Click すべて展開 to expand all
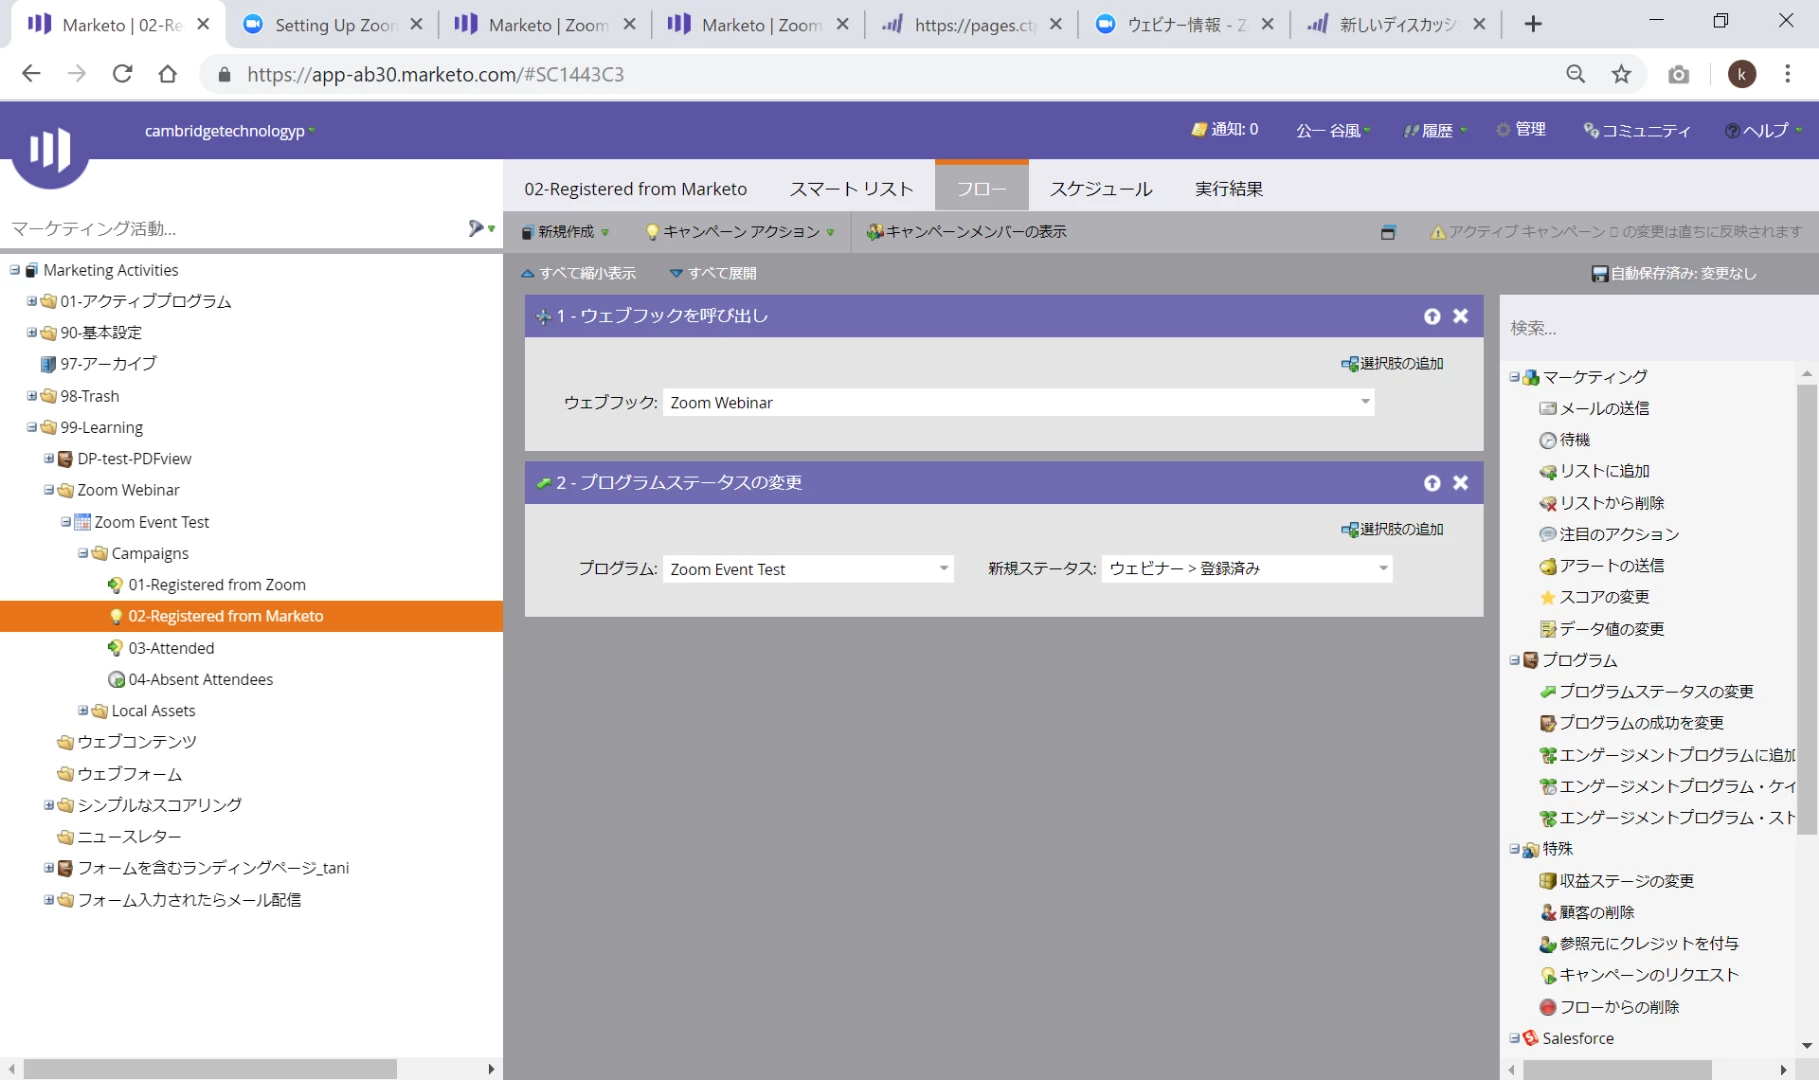1819x1080 pixels. [x=713, y=273]
